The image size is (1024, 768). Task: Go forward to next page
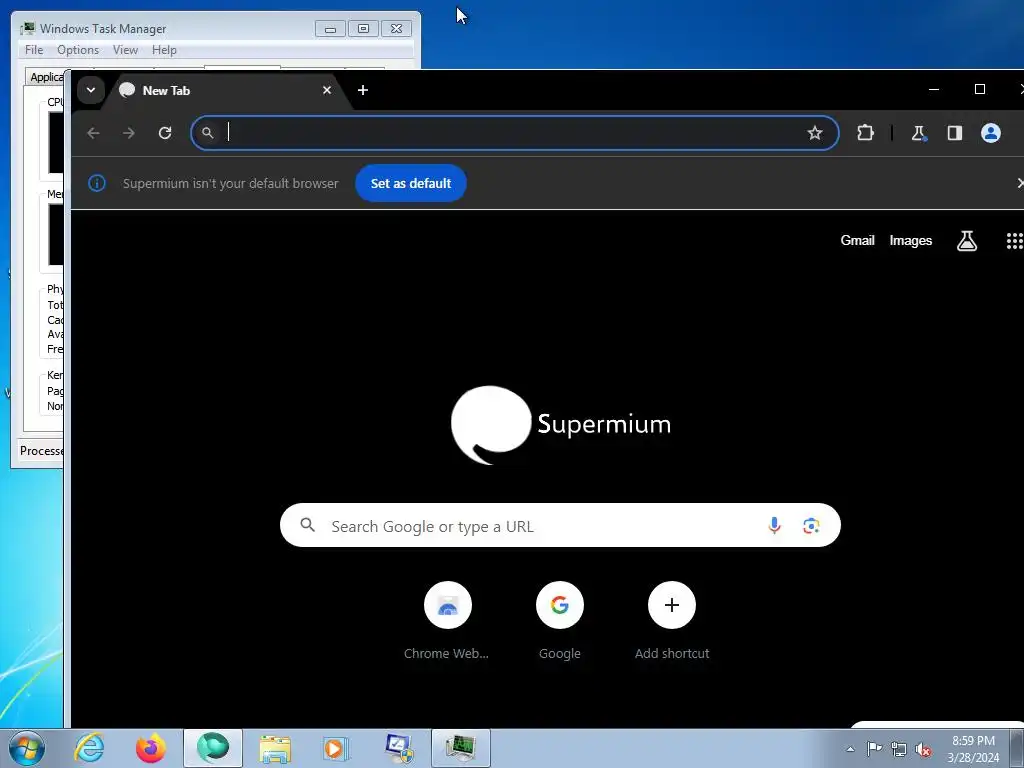click(x=129, y=133)
